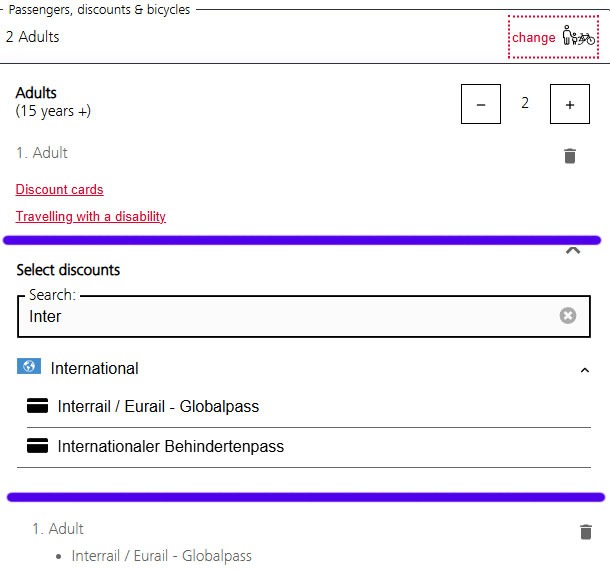
Task: Open Travelling with a disability link
Action: (91, 217)
